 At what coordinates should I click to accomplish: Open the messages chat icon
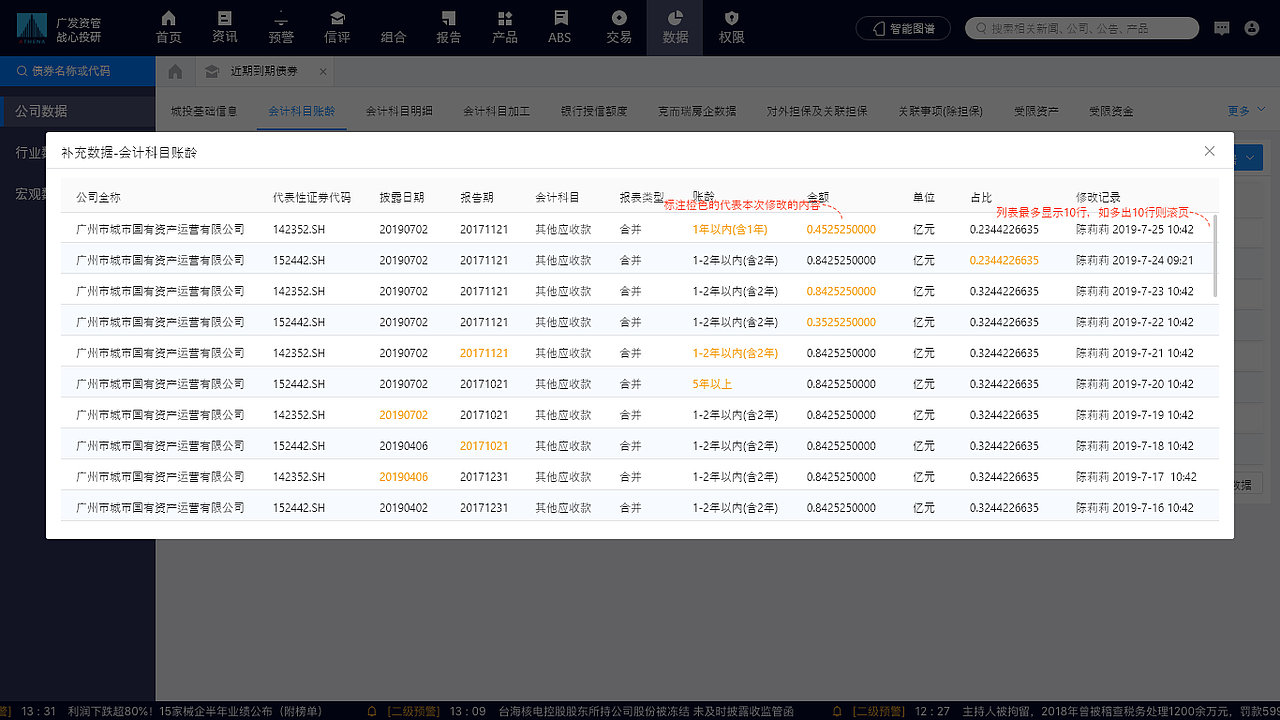1222,29
